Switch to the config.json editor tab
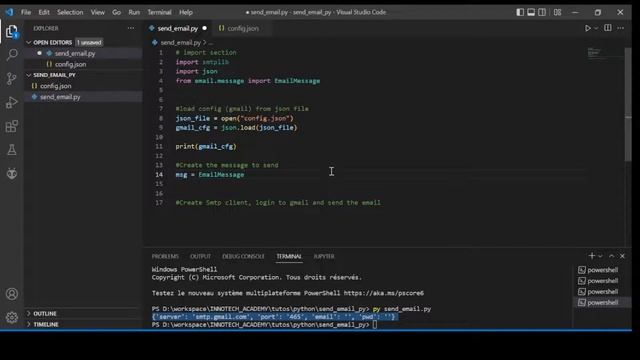Viewport: 640px width, 360px height. pos(243,28)
